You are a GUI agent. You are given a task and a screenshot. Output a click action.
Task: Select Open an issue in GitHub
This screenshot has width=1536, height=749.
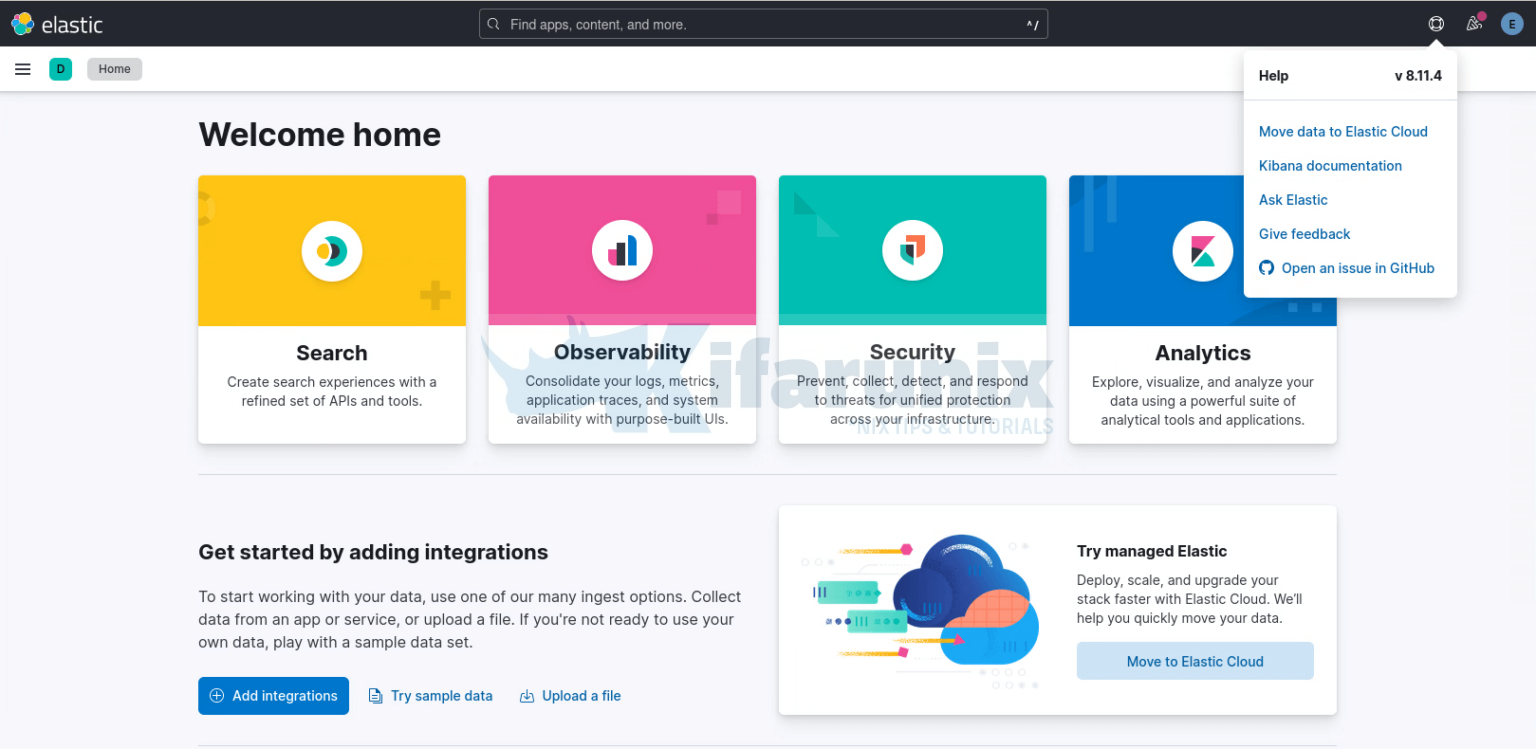[x=1356, y=268]
